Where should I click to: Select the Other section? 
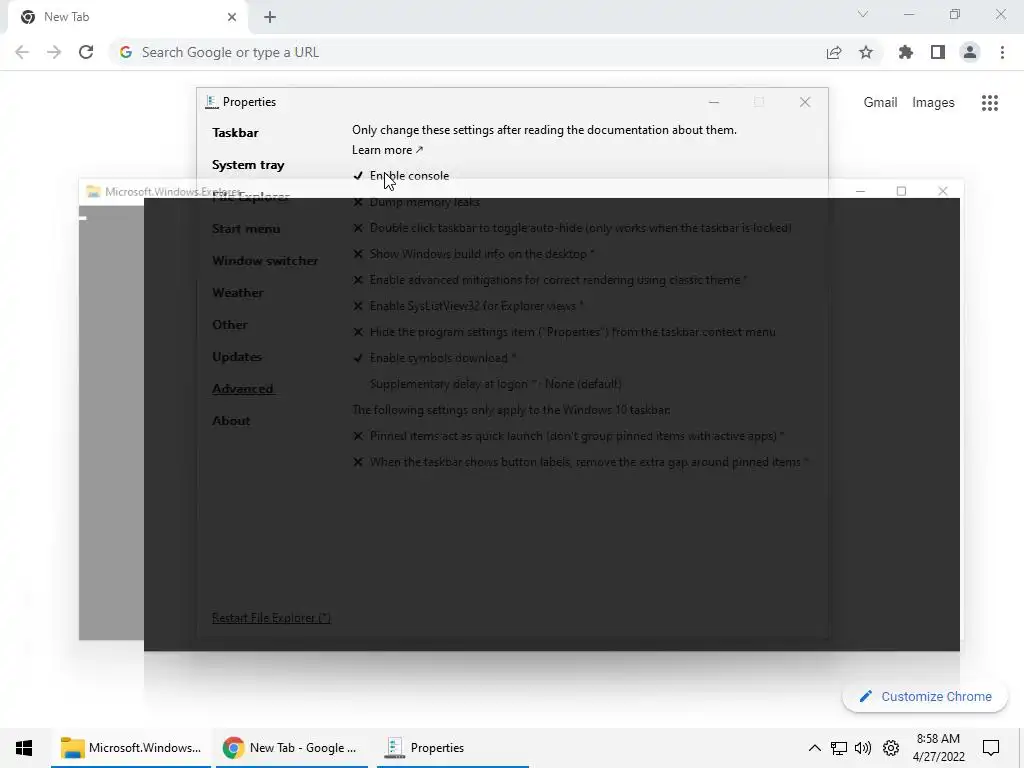(230, 325)
